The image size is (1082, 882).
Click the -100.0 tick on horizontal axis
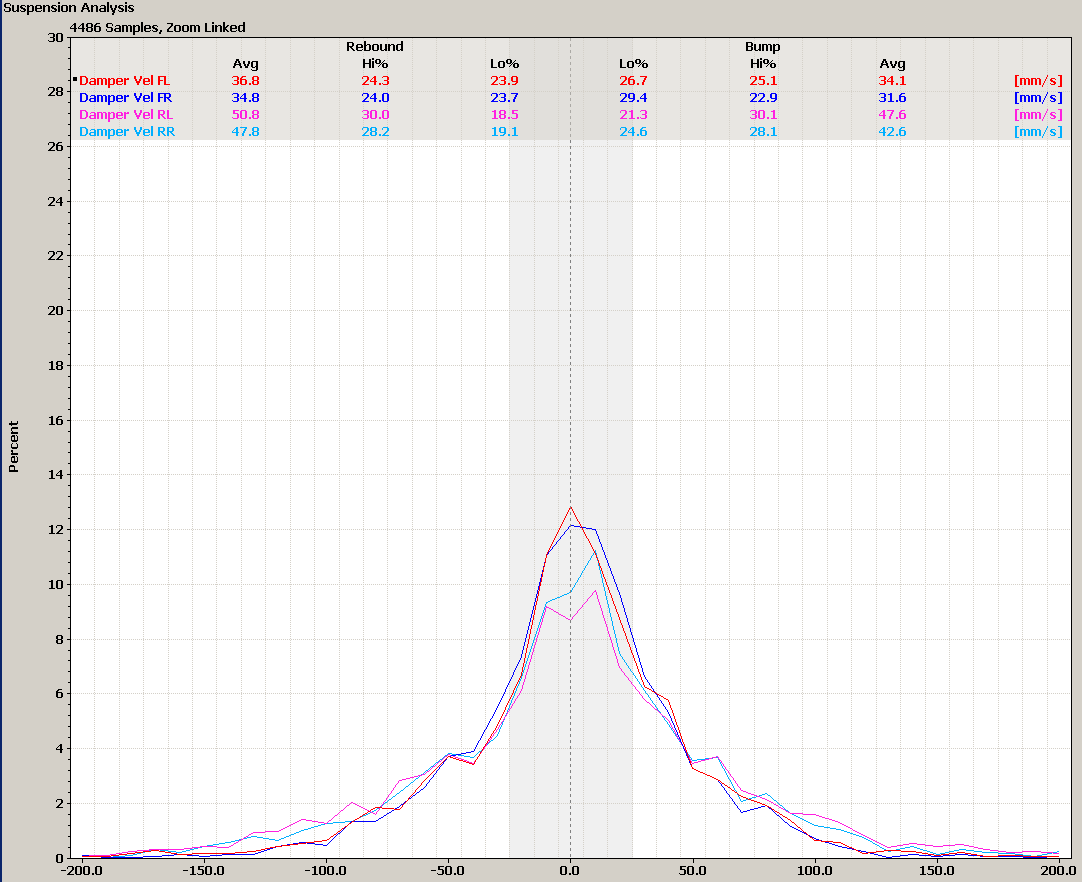(x=323, y=871)
